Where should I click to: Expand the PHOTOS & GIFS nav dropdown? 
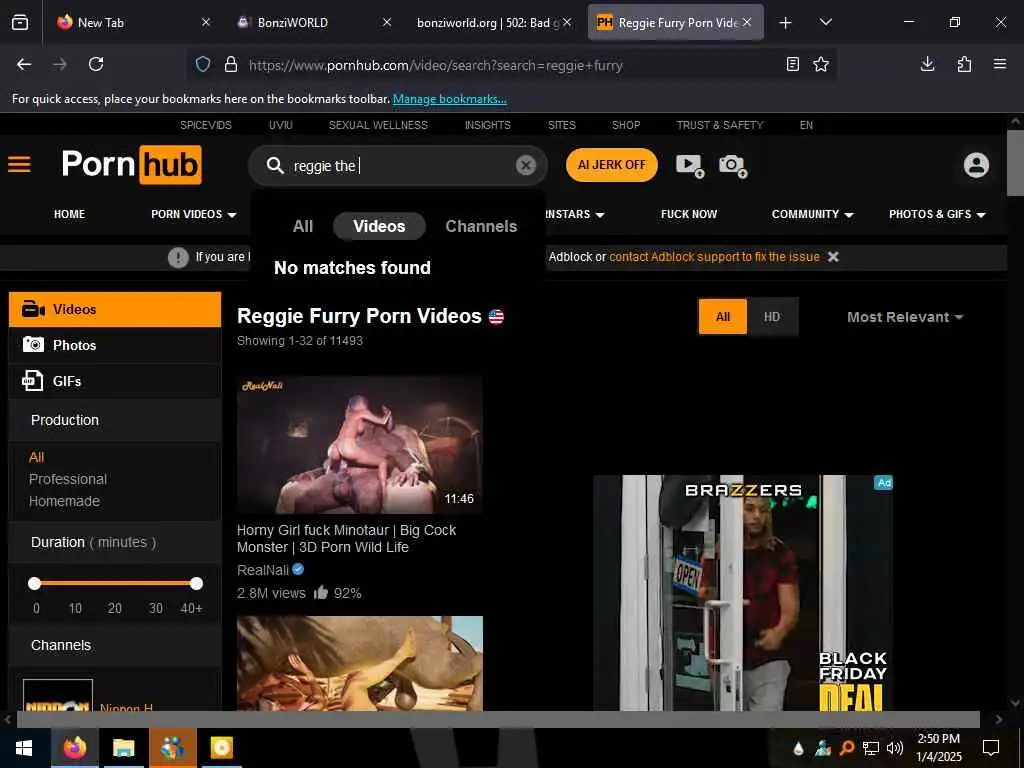tap(937, 214)
